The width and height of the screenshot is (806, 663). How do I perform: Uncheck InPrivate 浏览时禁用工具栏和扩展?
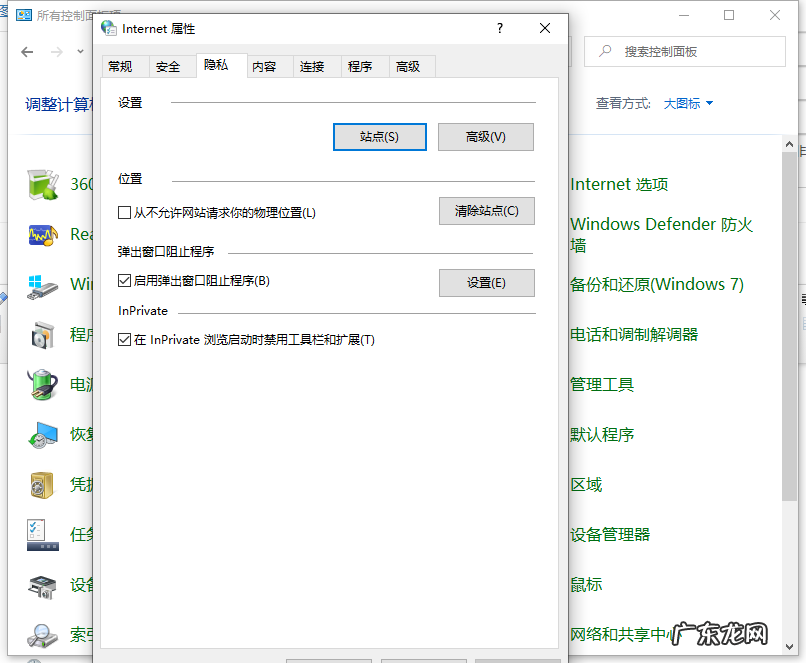pyautogui.click(x=123, y=338)
